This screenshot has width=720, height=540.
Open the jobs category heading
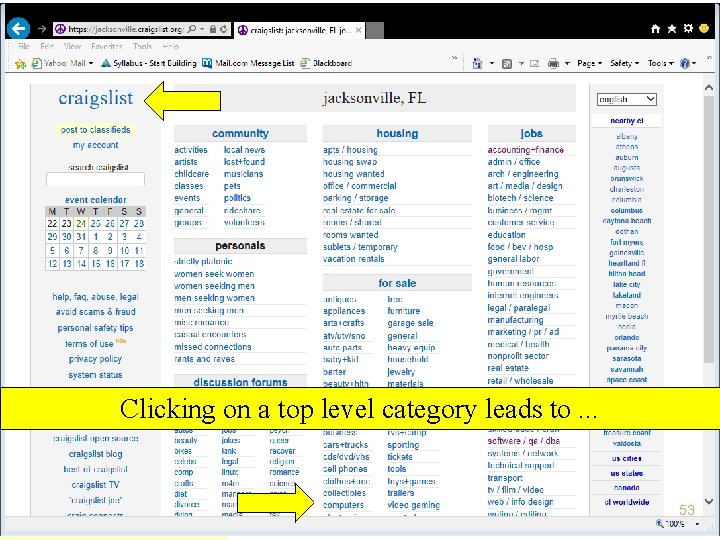point(531,134)
